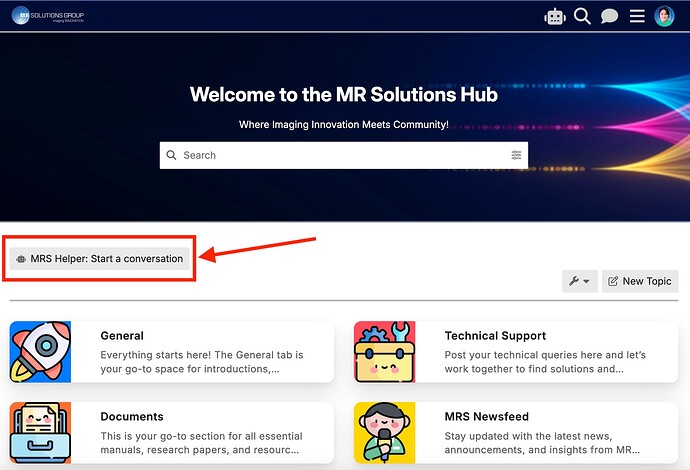The image size is (690, 470).
Task: Click 'Stay updated with the latest news' description
Action: [542, 443]
